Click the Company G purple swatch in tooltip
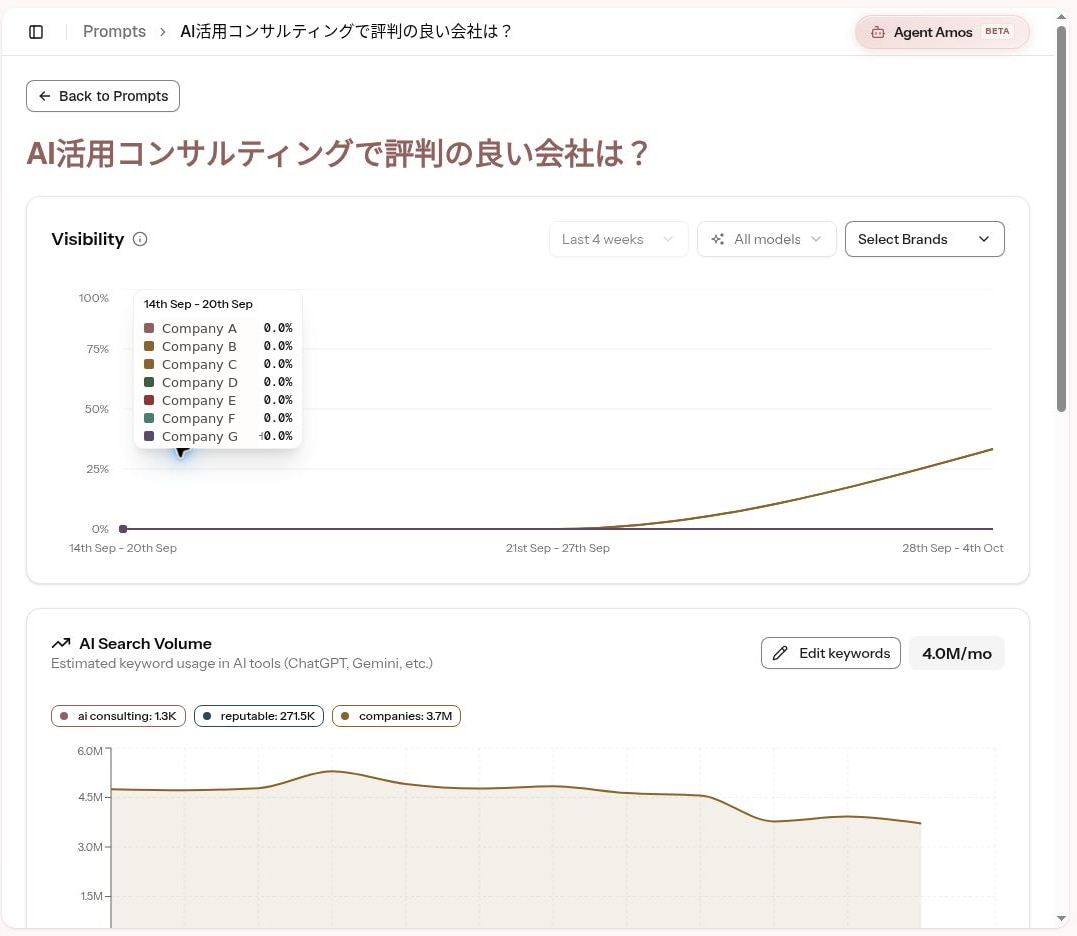The height and width of the screenshot is (936, 1077). [x=149, y=436]
